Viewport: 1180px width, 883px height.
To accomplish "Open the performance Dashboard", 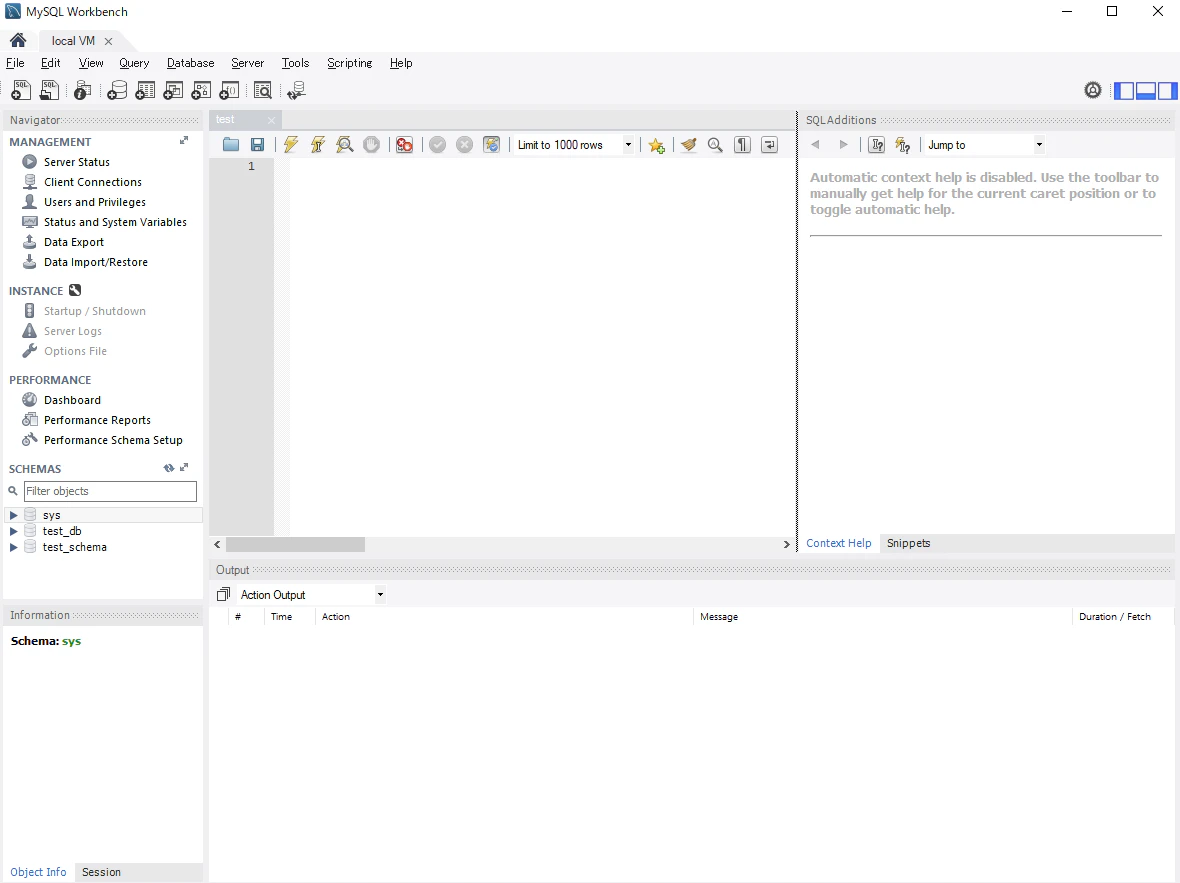I will pyautogui.click(x=72, y=400).
